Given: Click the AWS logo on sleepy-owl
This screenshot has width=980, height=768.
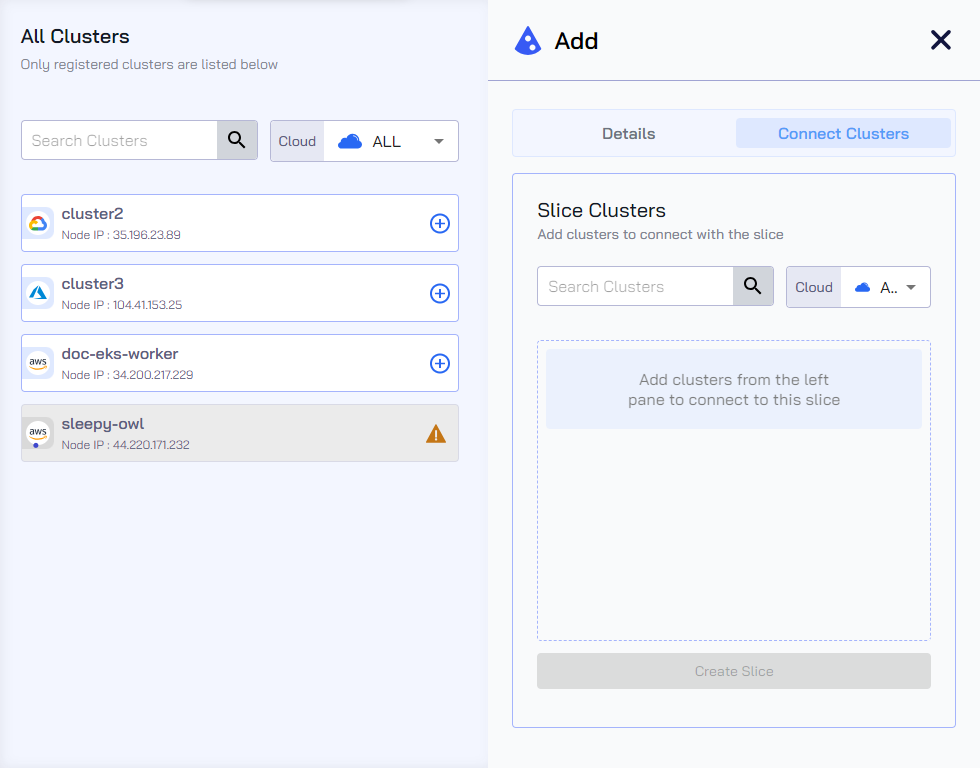Looking at the screenshot, I should (x=38, y=433).
